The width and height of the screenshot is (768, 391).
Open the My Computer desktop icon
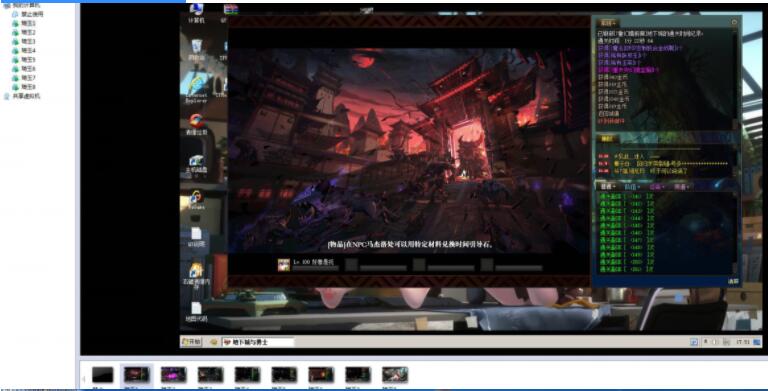[x=196, y=13]
